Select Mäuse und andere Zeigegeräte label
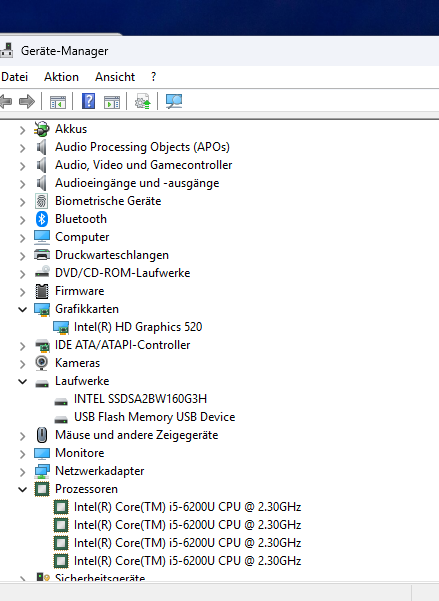Viewport: 439px width, 601px height. 136,435
